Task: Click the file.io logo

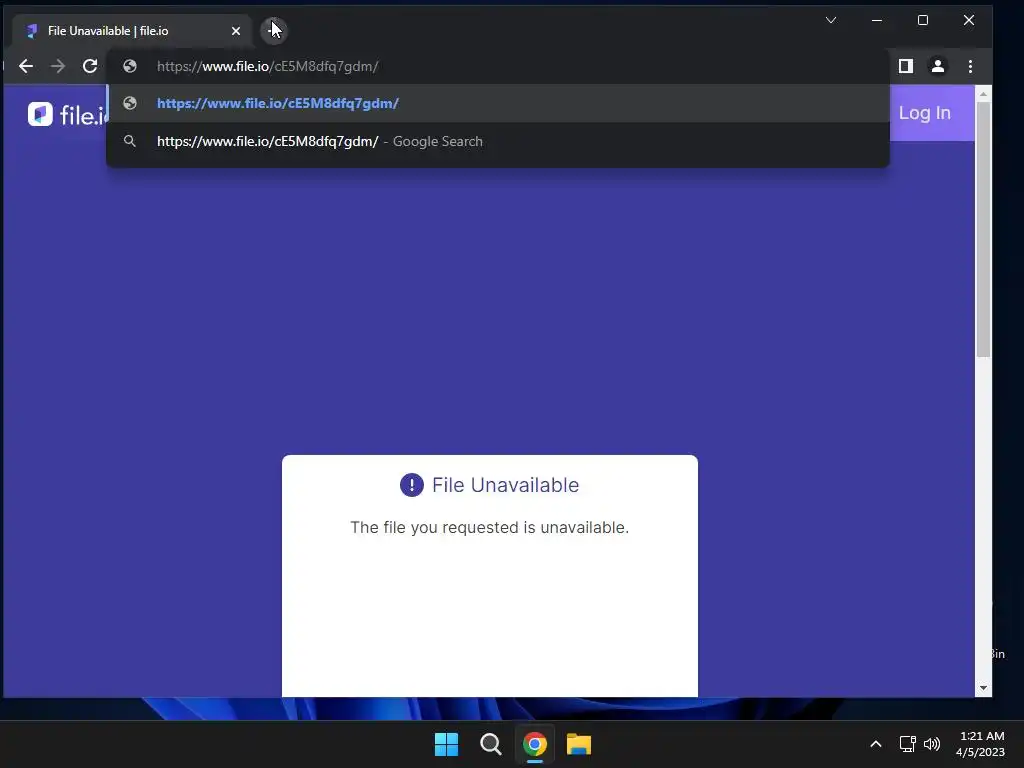Action: (65, 114)
